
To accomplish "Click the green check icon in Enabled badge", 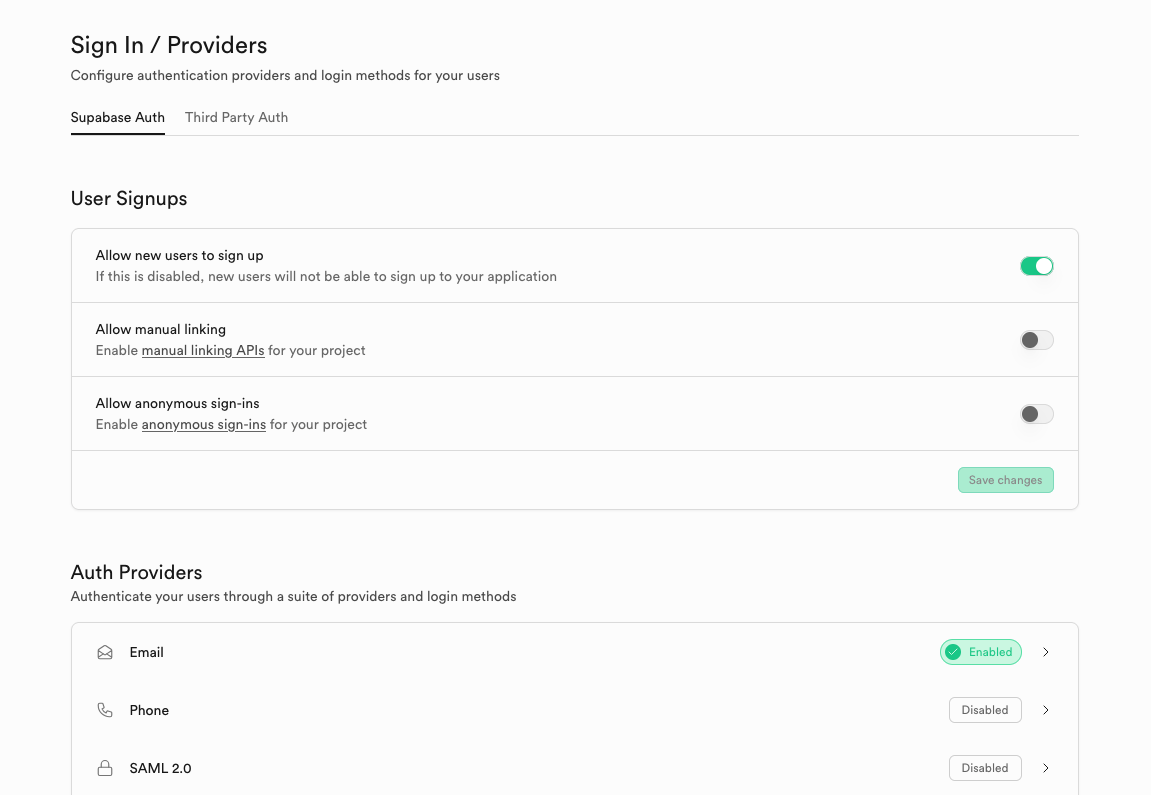I will click(x=953, y=652).
